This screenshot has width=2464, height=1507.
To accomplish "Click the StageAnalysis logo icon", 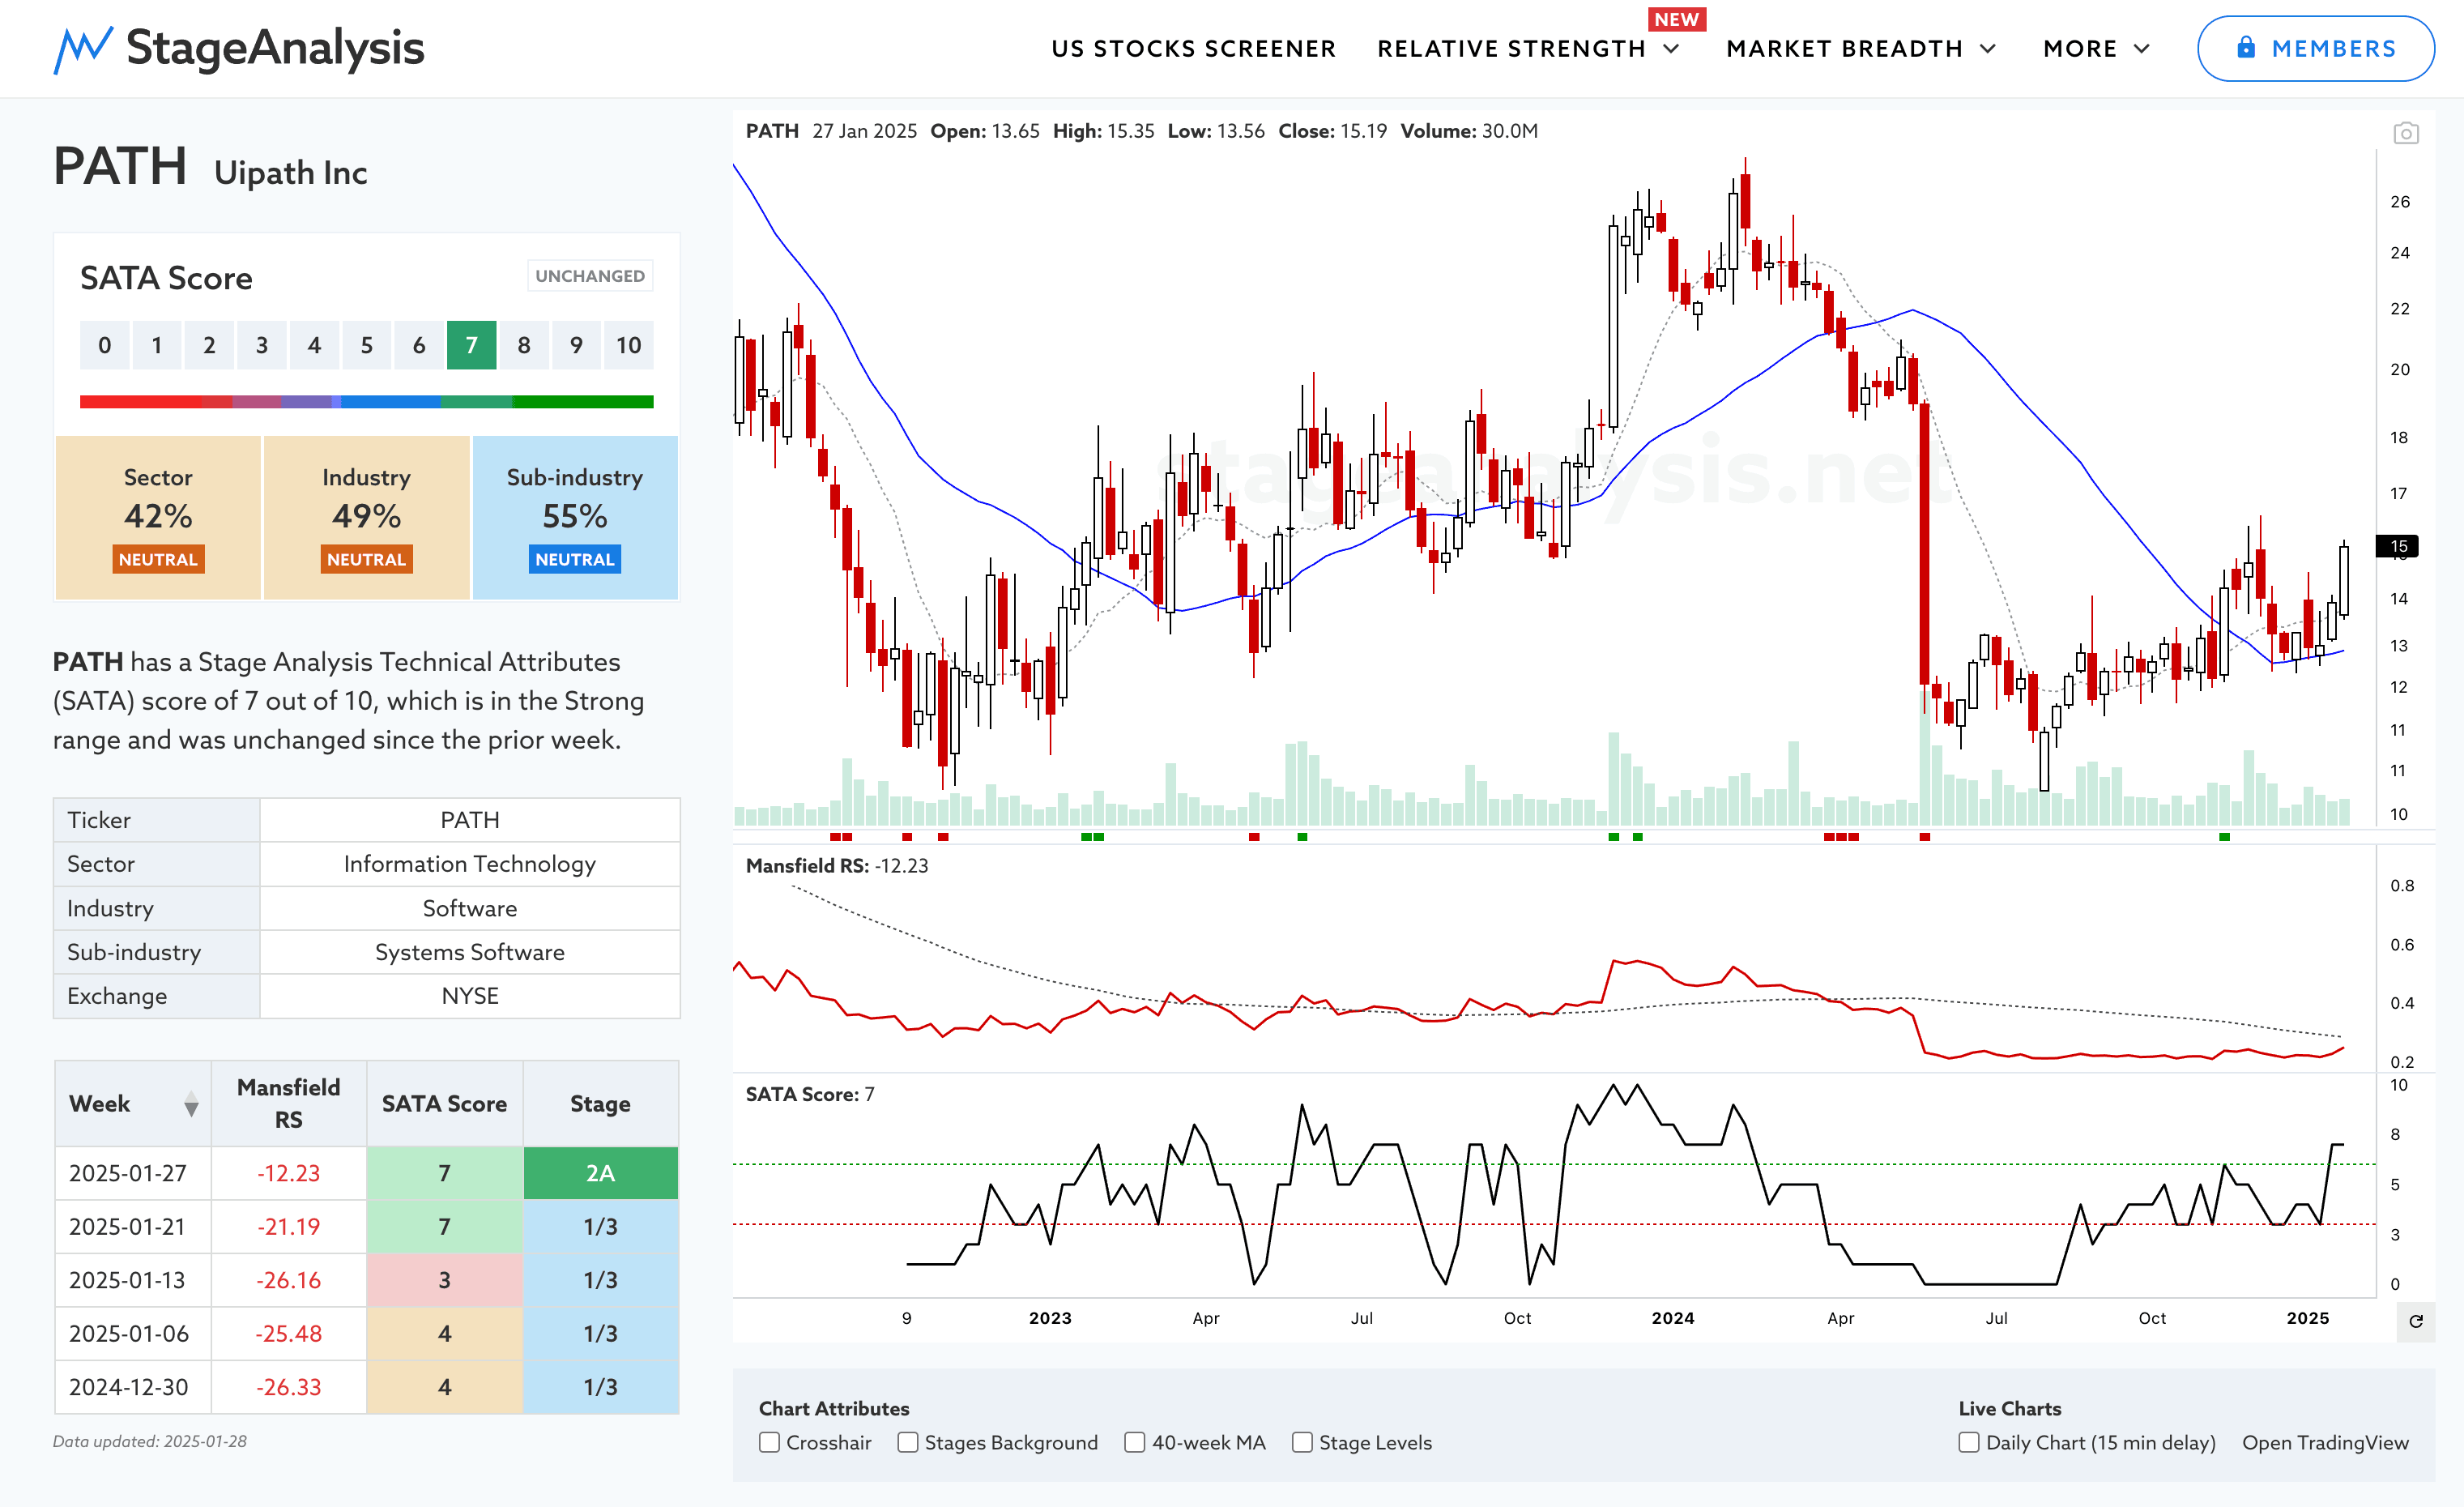I will coord(83,49).
